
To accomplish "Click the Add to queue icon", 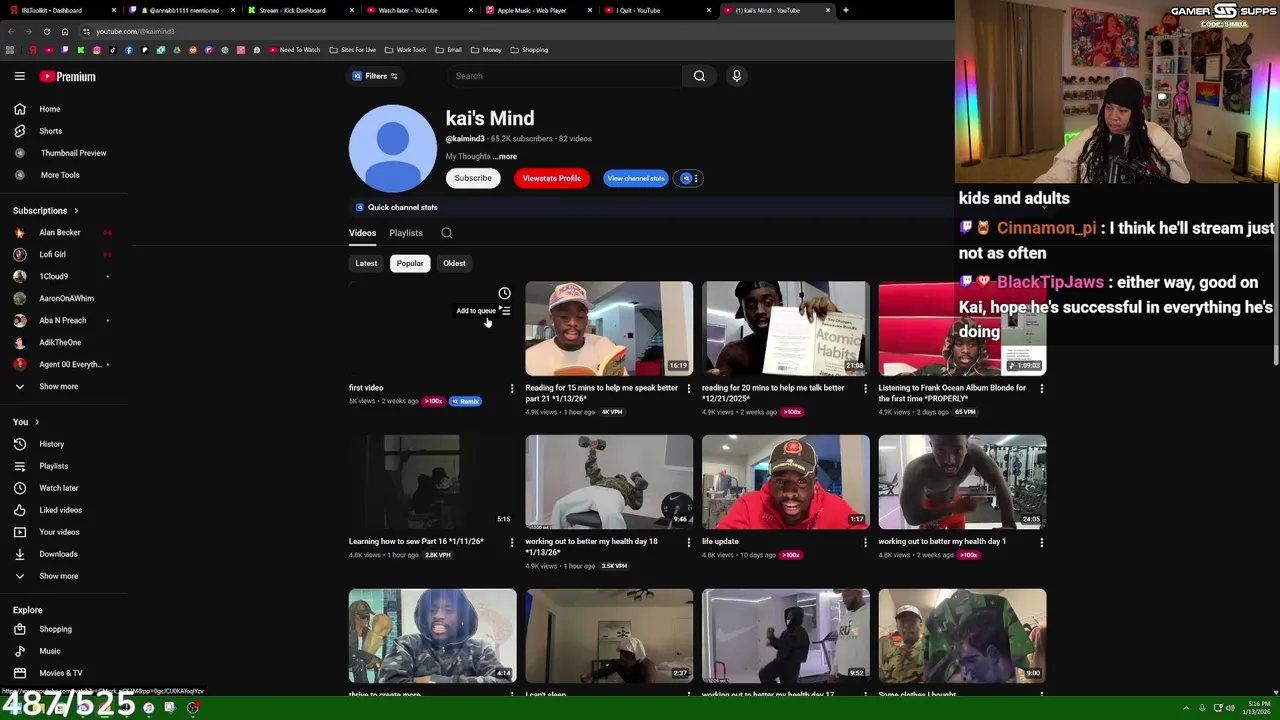I will (x=505, y=311).
